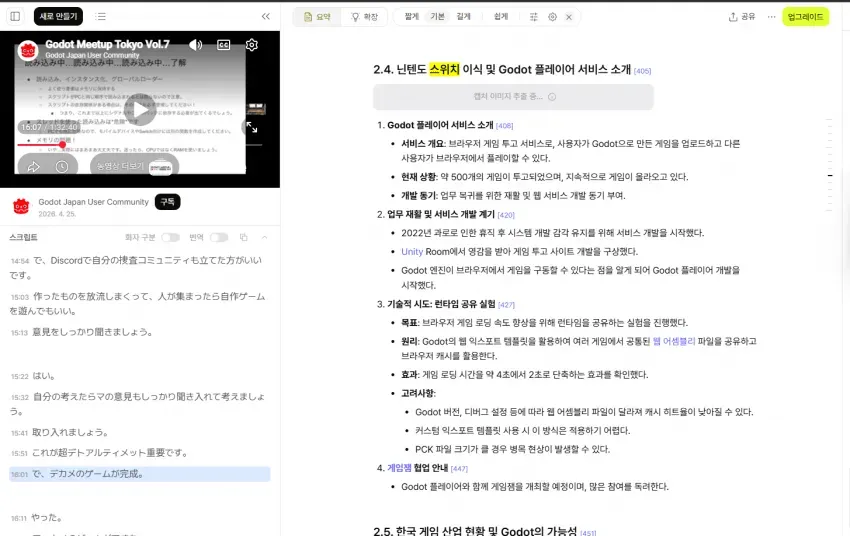The width and height of the screenshot is (850, 536).
Task: Toggle the left sidebar panel icon
Action: [15, 16]
